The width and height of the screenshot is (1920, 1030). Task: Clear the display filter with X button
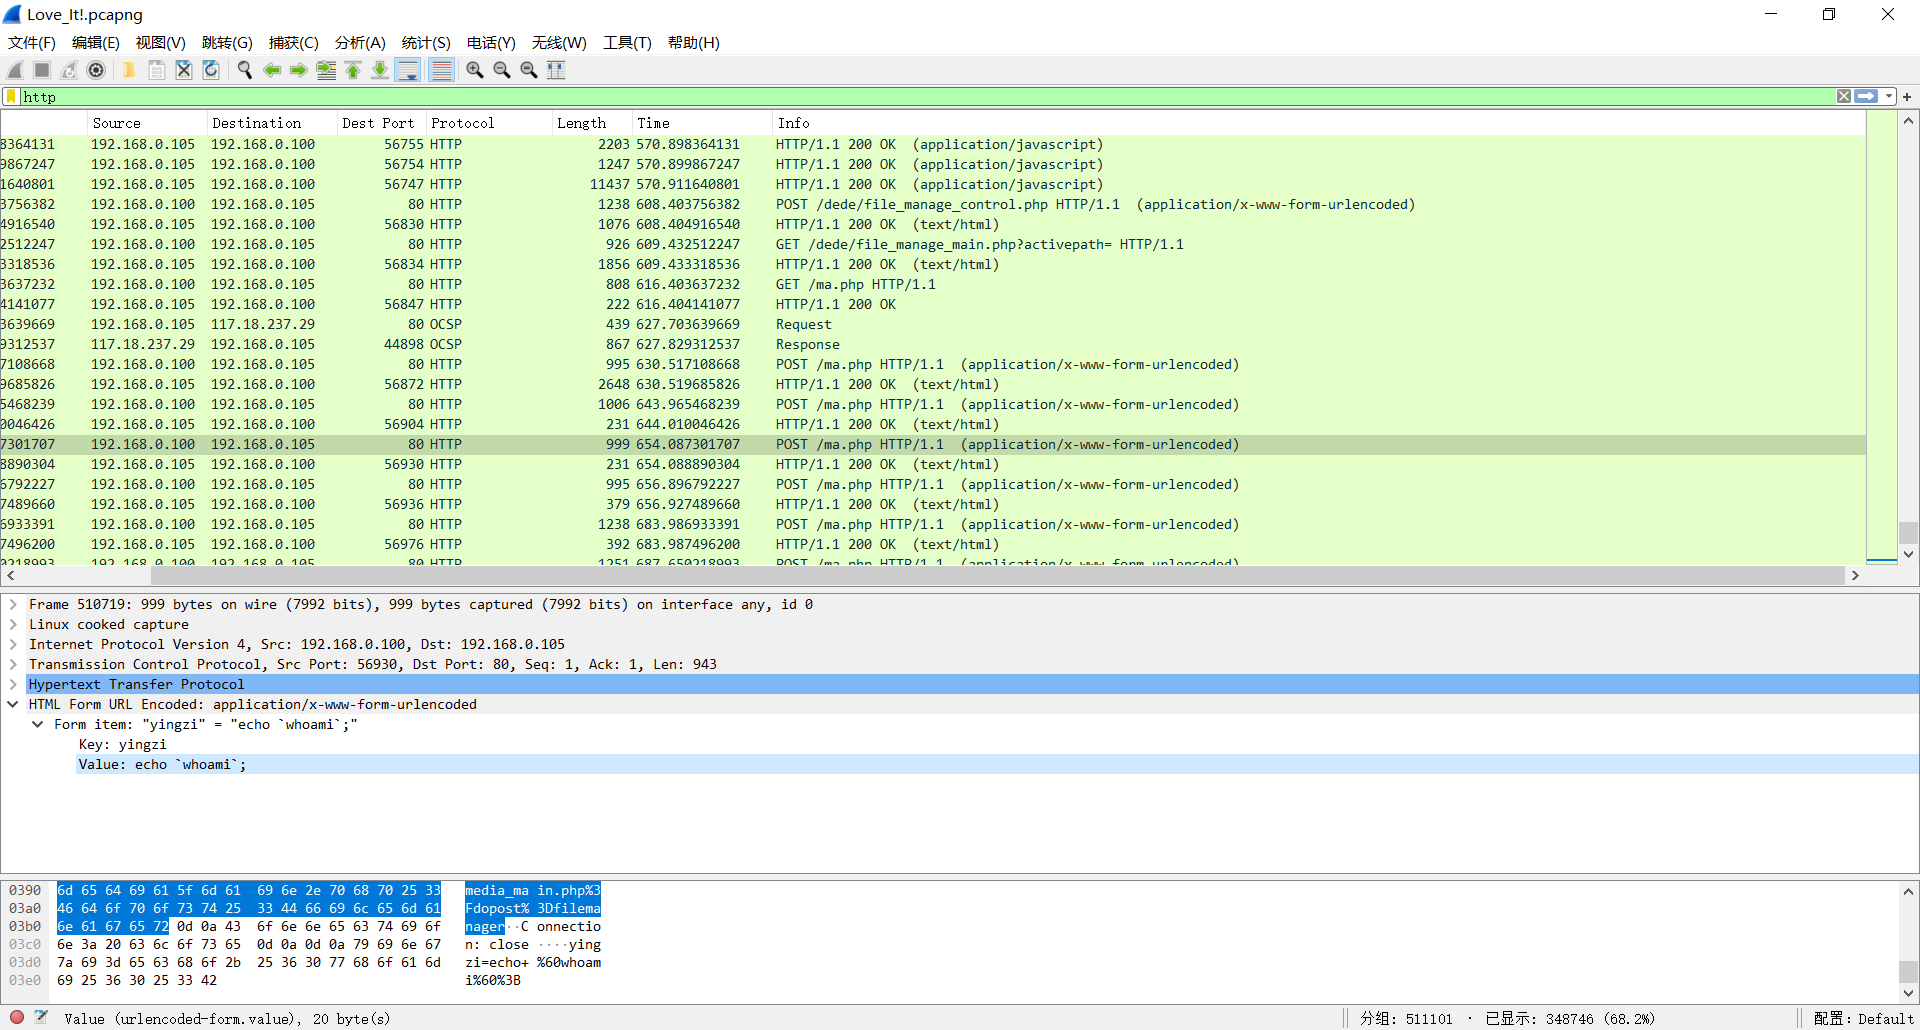[x=1843, y=97]
